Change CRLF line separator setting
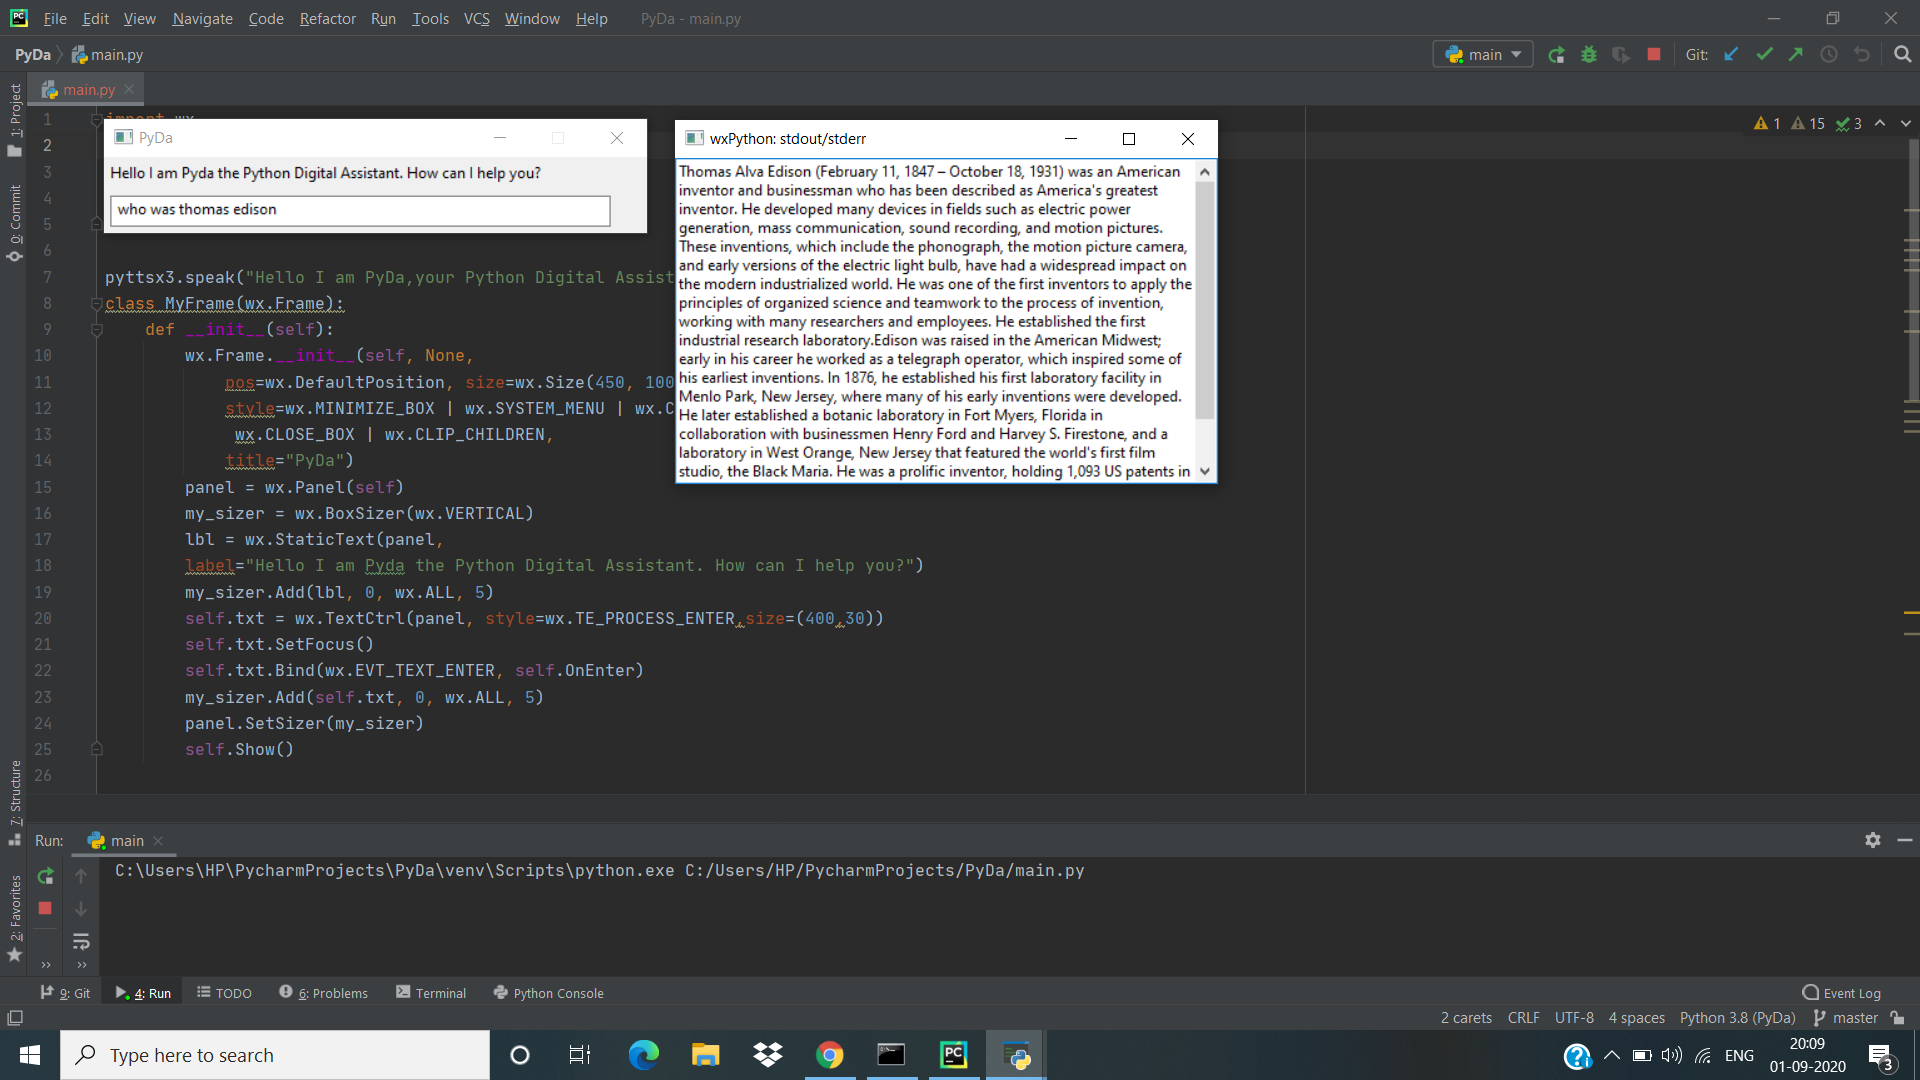The height and width of the screenshot is (1080, 1920). 1523,1018
